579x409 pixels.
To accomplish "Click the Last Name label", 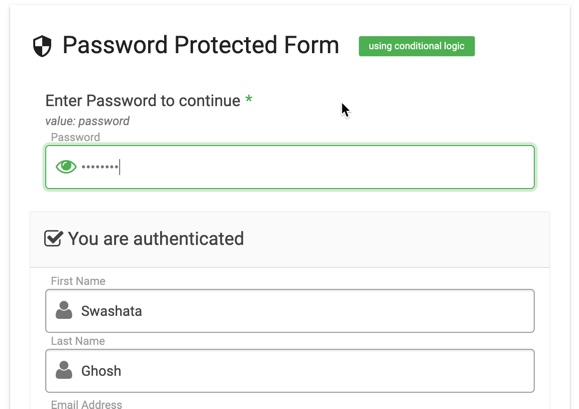I will click(78, 341).
